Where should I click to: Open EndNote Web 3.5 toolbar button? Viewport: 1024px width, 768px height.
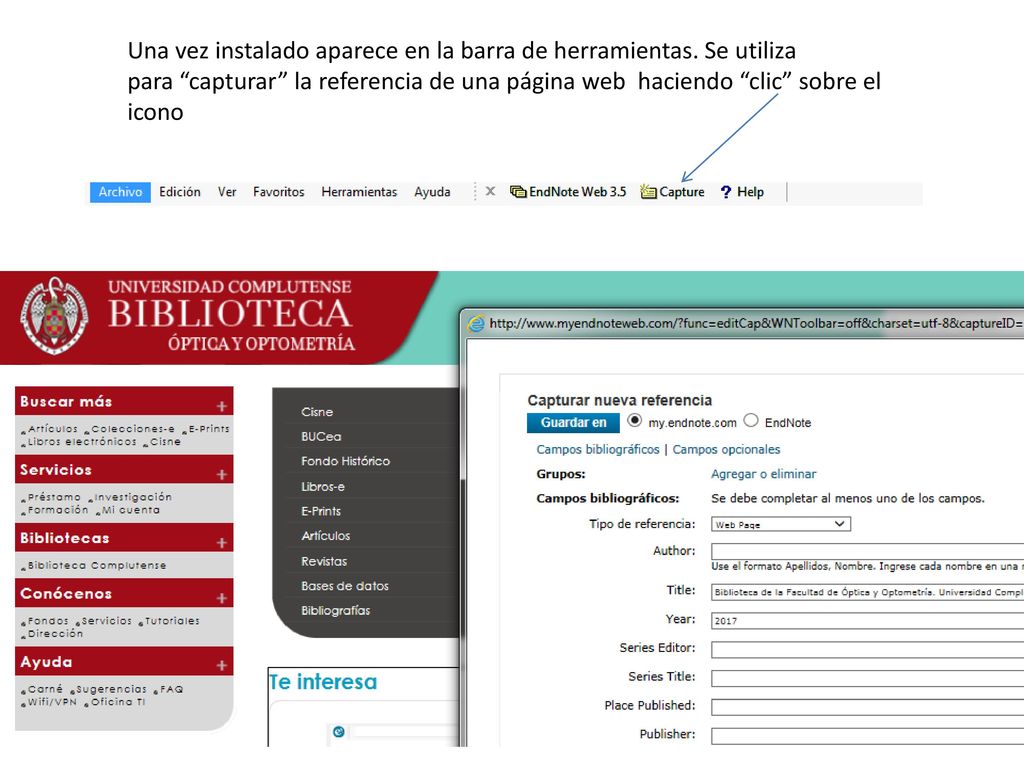pos(568,192)
